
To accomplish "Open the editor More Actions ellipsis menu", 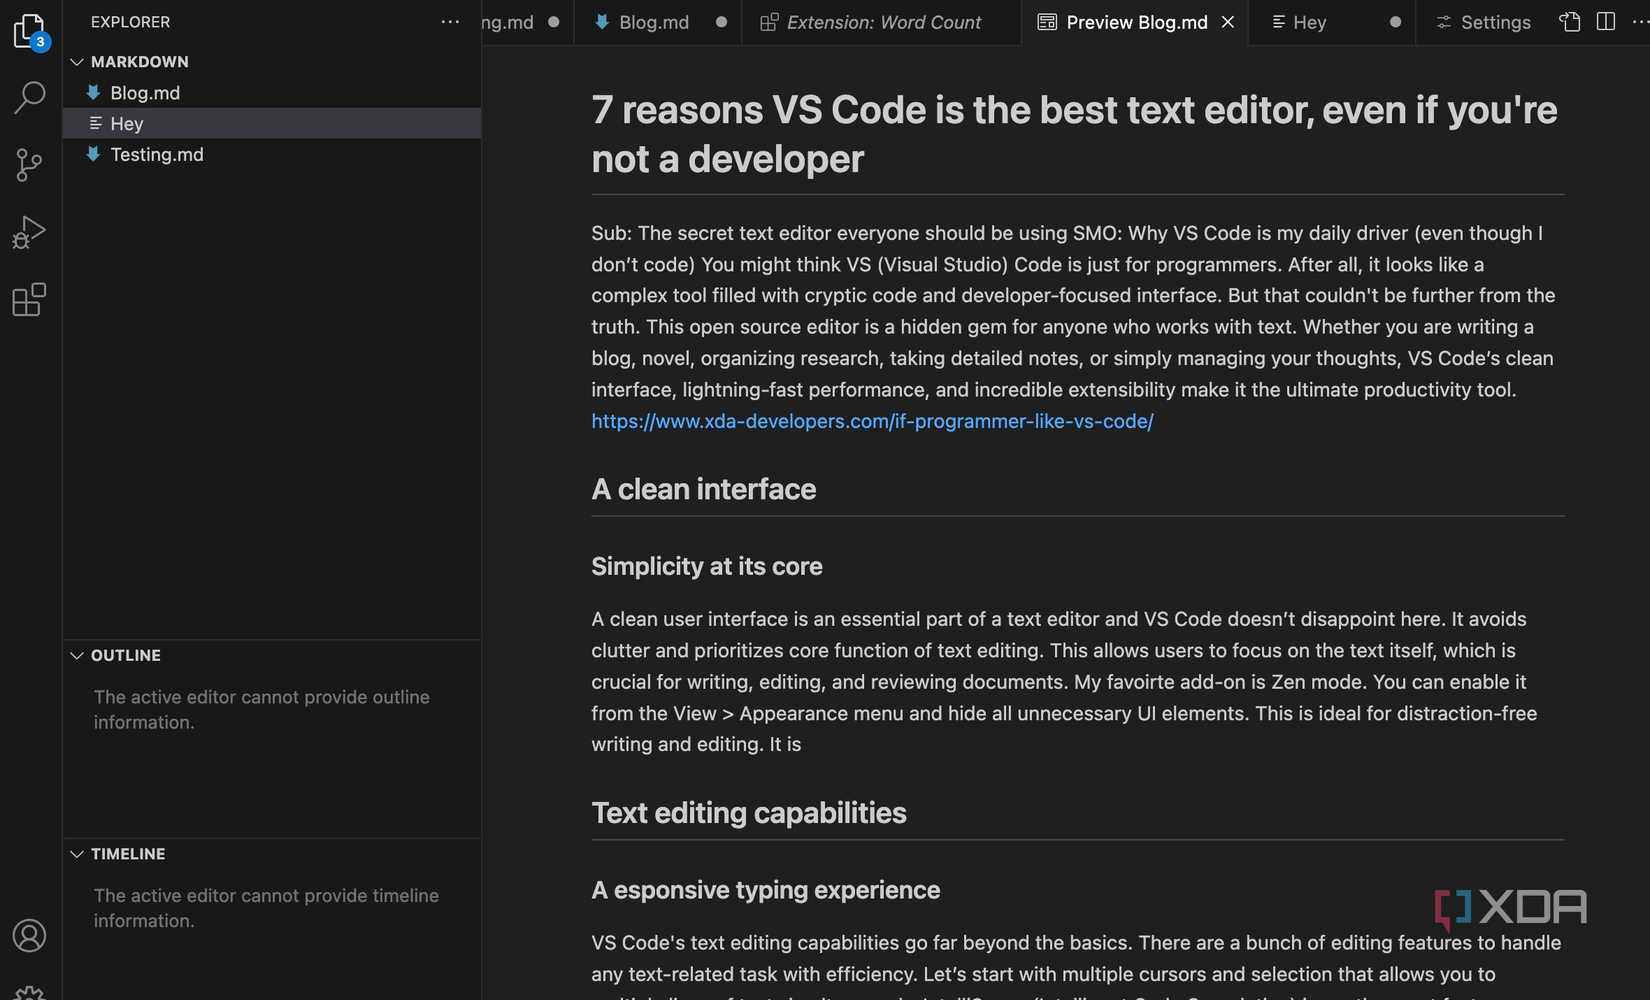I will click(x=1638, y=23).
